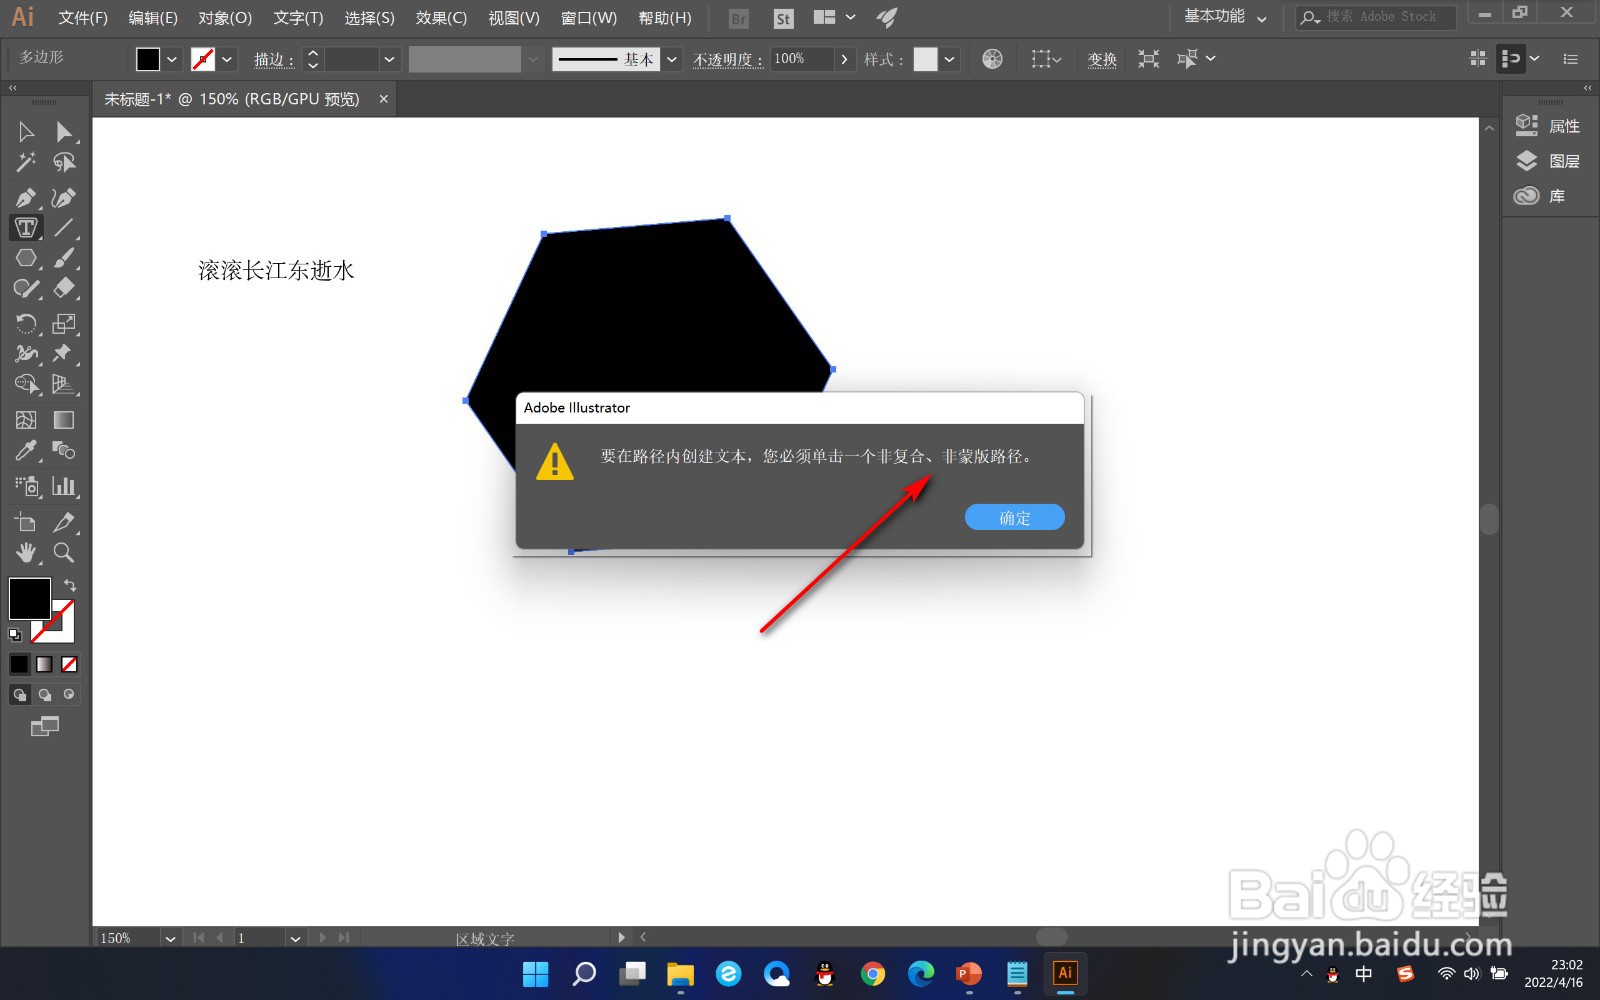Open the 属性 properties panel
The width and height of the screenshot is (1600, 1000).
tap(1548, 126)
